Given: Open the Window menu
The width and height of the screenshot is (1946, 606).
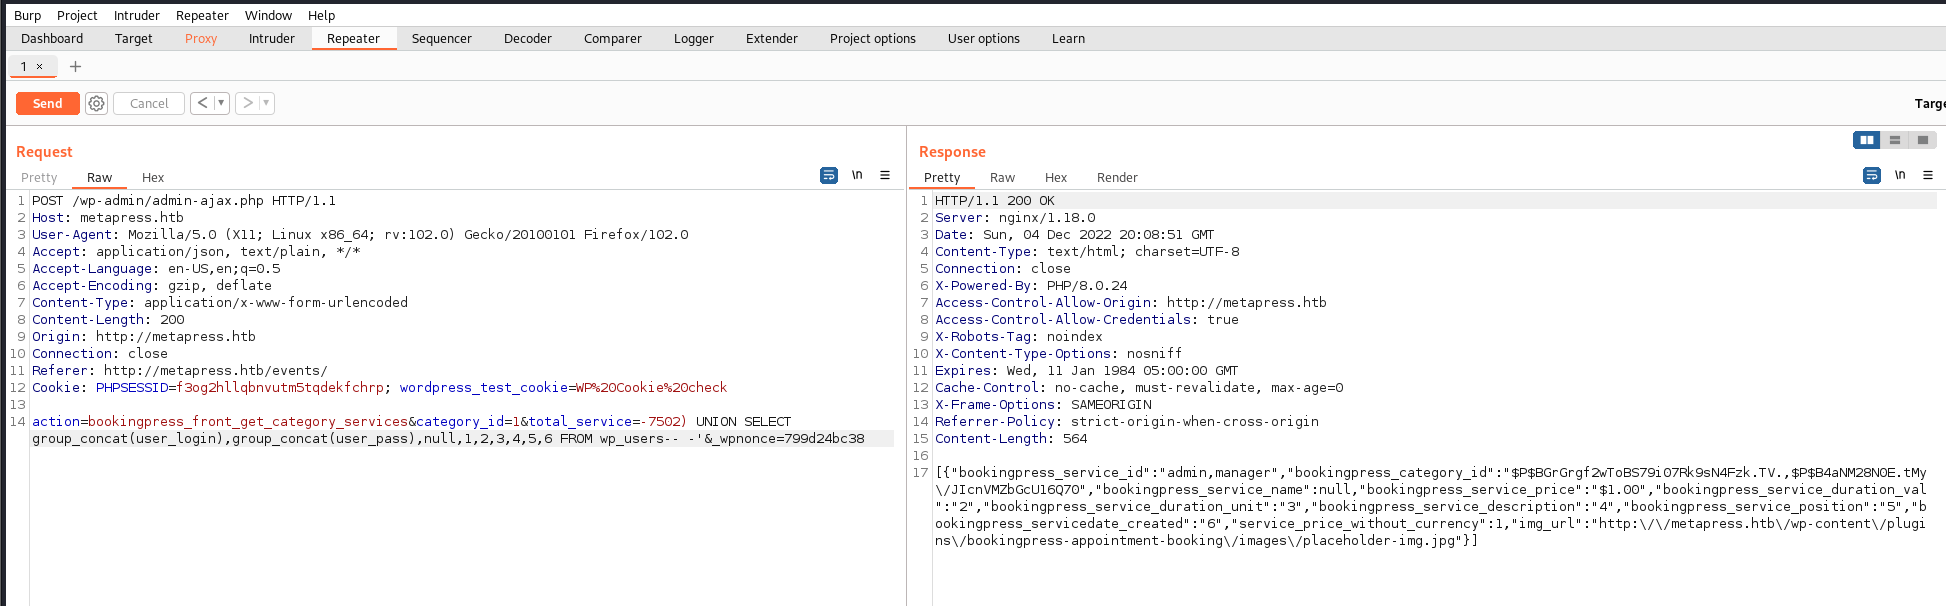Looking at the screenshot, I should pyautogui.click(x=268, y=15).
